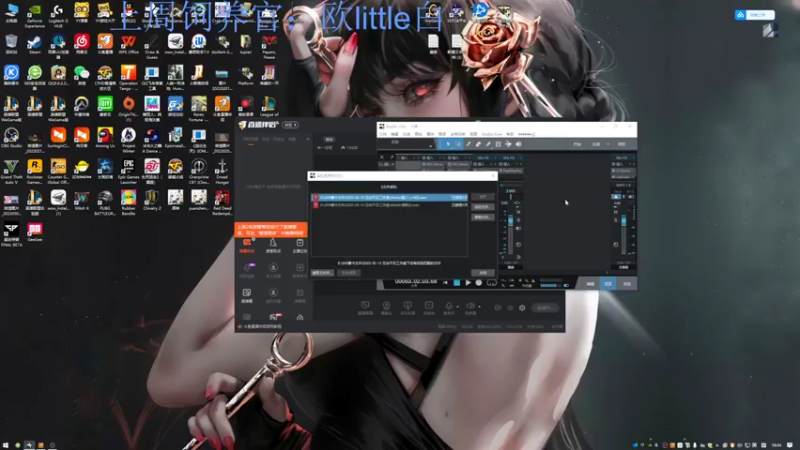Click the orange notification banner in streaming app
This screenshot has width=800, height=450.
(x=271, y=230)
